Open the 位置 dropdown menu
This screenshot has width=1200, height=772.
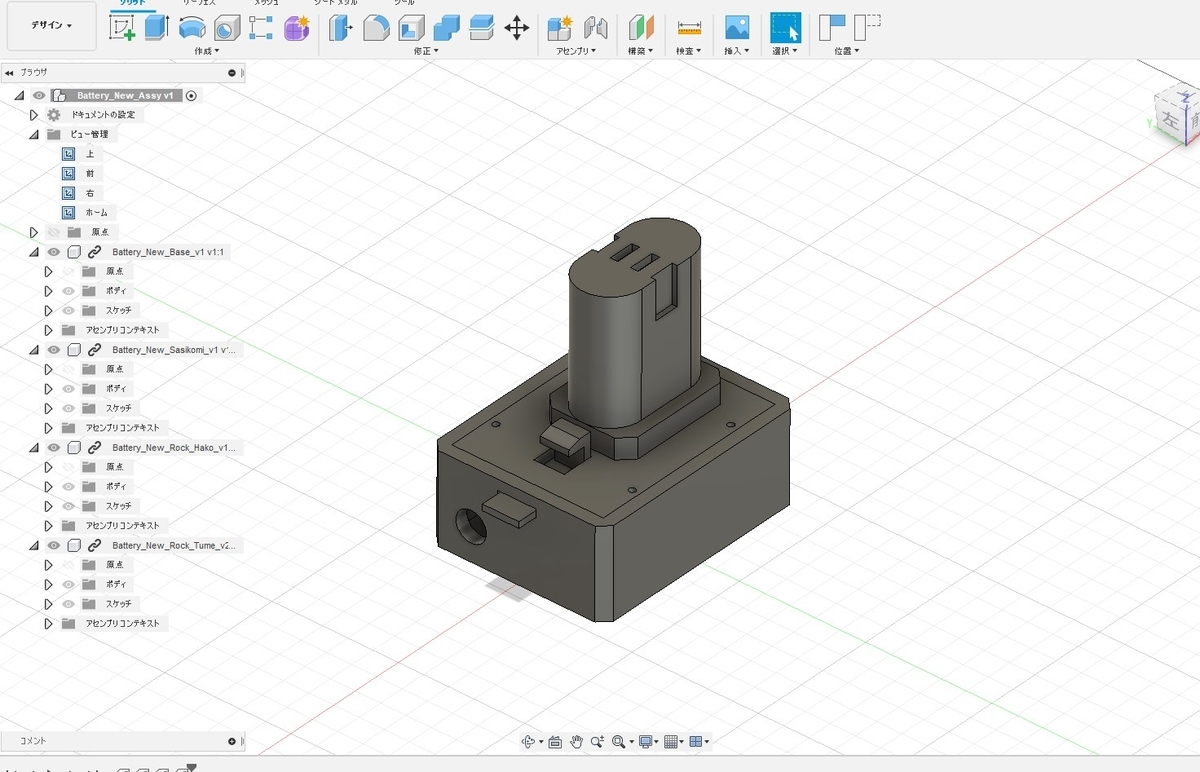pyautogui.click(x=848, y=50)
